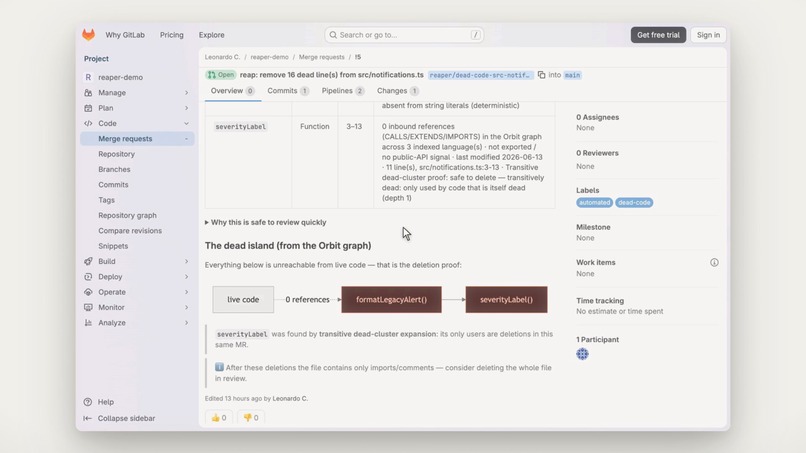This screenshot has height=453, width=806.
Task: Expand the Build section chevron
Action: click(x=186, y=261)
